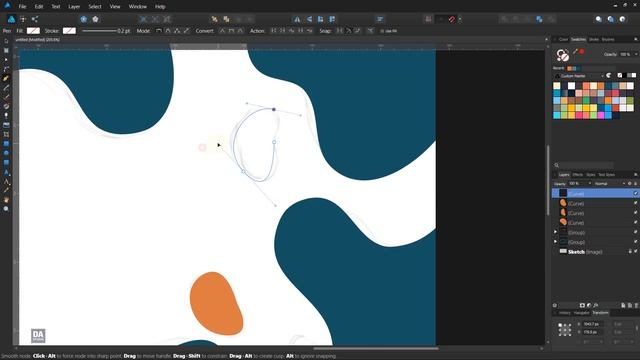Toggle visibility of the selected (Curve) layer

(636, 193)
